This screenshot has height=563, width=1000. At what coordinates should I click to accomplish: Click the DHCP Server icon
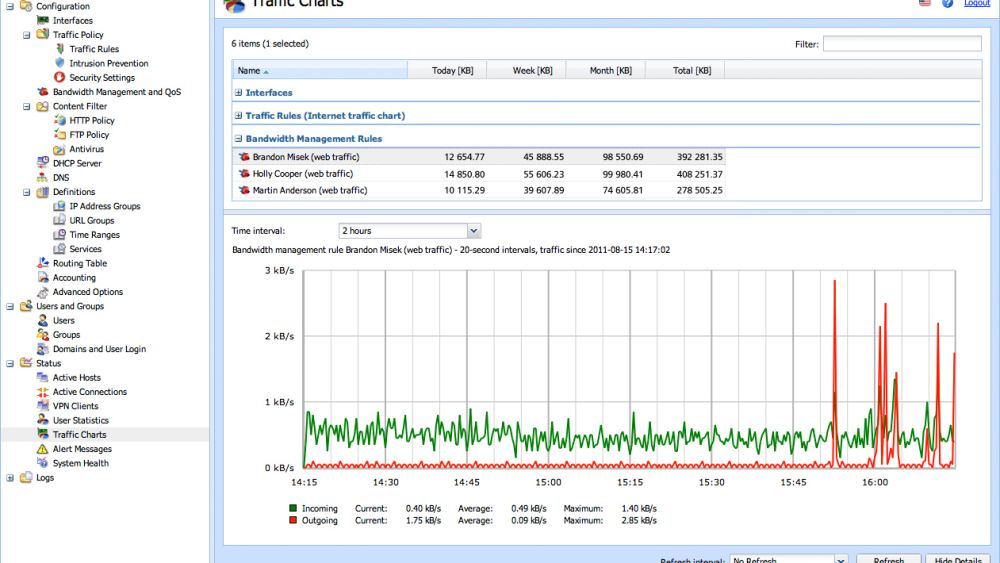(x=43, y=163)
